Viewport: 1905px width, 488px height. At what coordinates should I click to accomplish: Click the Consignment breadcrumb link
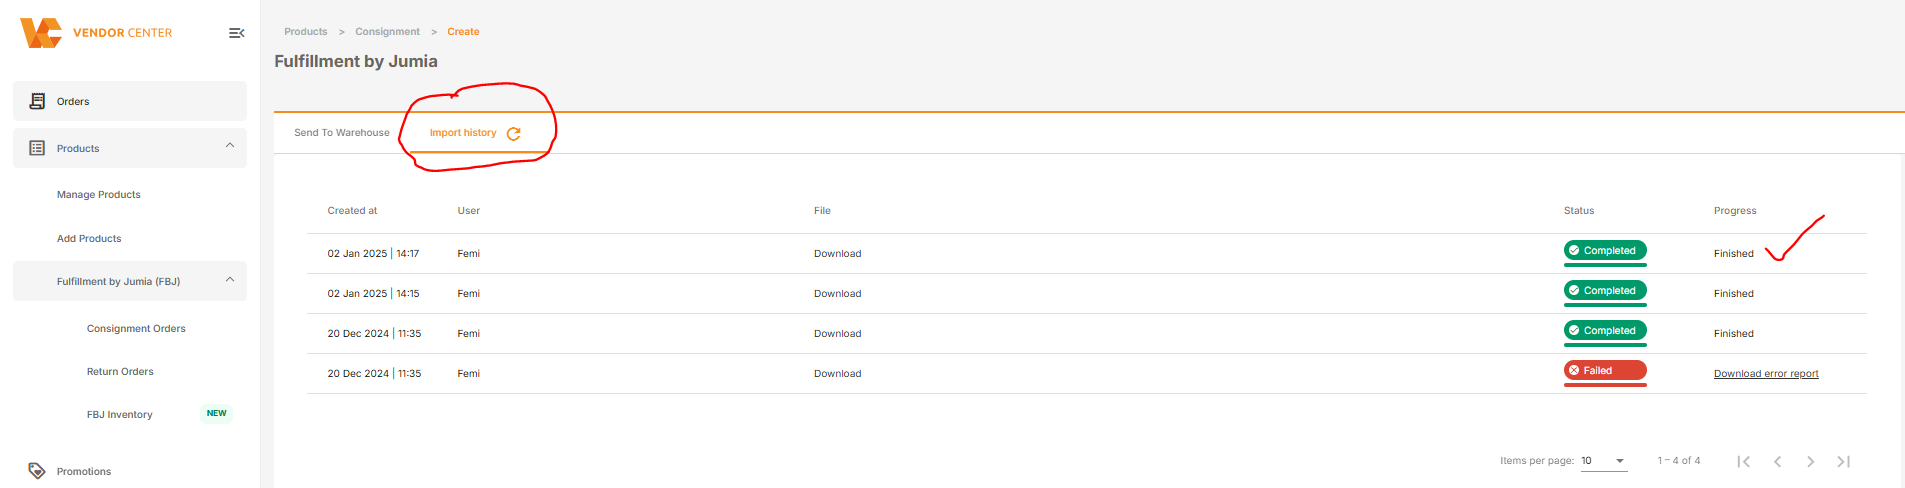387,32
